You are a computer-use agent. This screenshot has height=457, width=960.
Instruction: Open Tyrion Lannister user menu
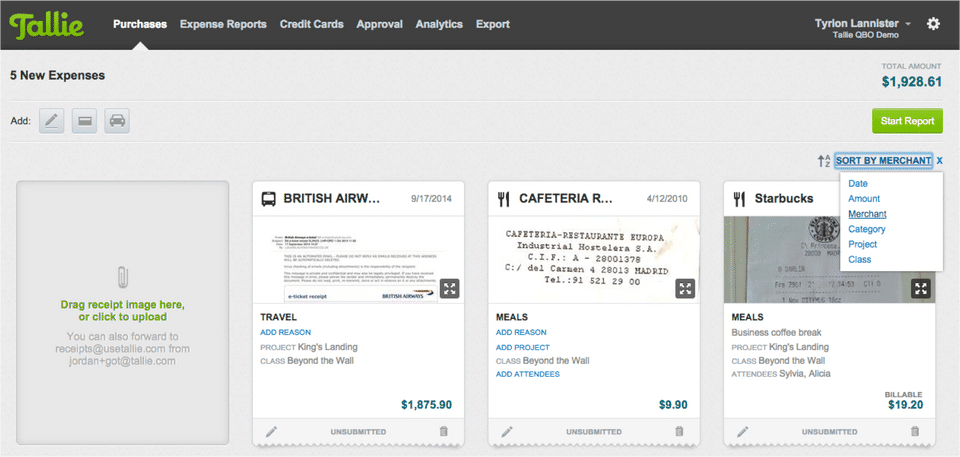[x=862, y=23]
